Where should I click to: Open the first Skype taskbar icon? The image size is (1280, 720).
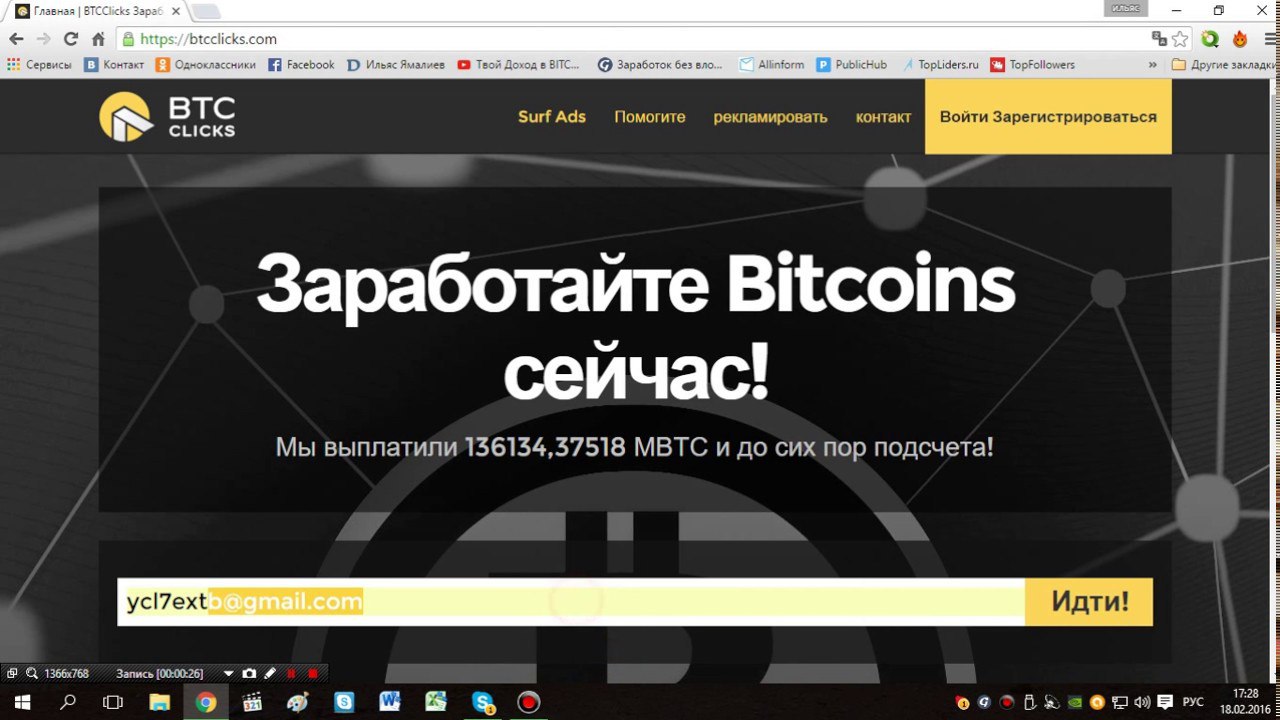coord(344,703)
